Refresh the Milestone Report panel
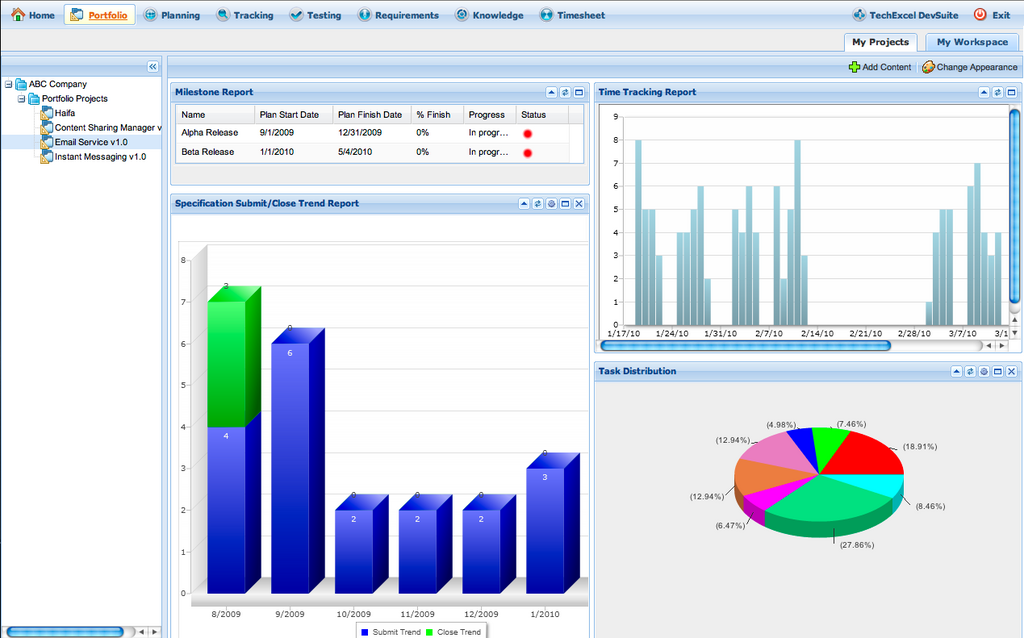Viewport: 1024px width, 638px height. click(x=565, y=93)
